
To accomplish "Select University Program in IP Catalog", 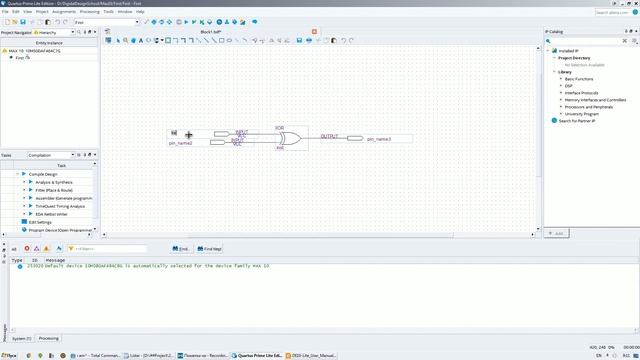I will (x=582, y=114).
